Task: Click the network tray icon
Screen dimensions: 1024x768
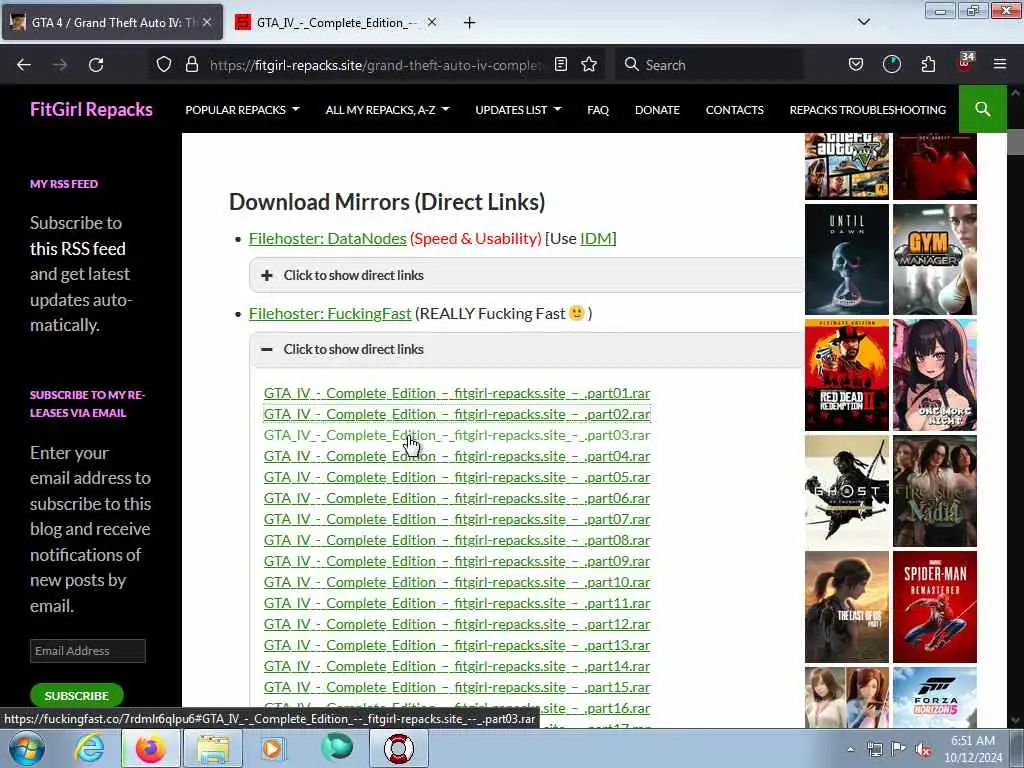Action: (x=874, y=749)
